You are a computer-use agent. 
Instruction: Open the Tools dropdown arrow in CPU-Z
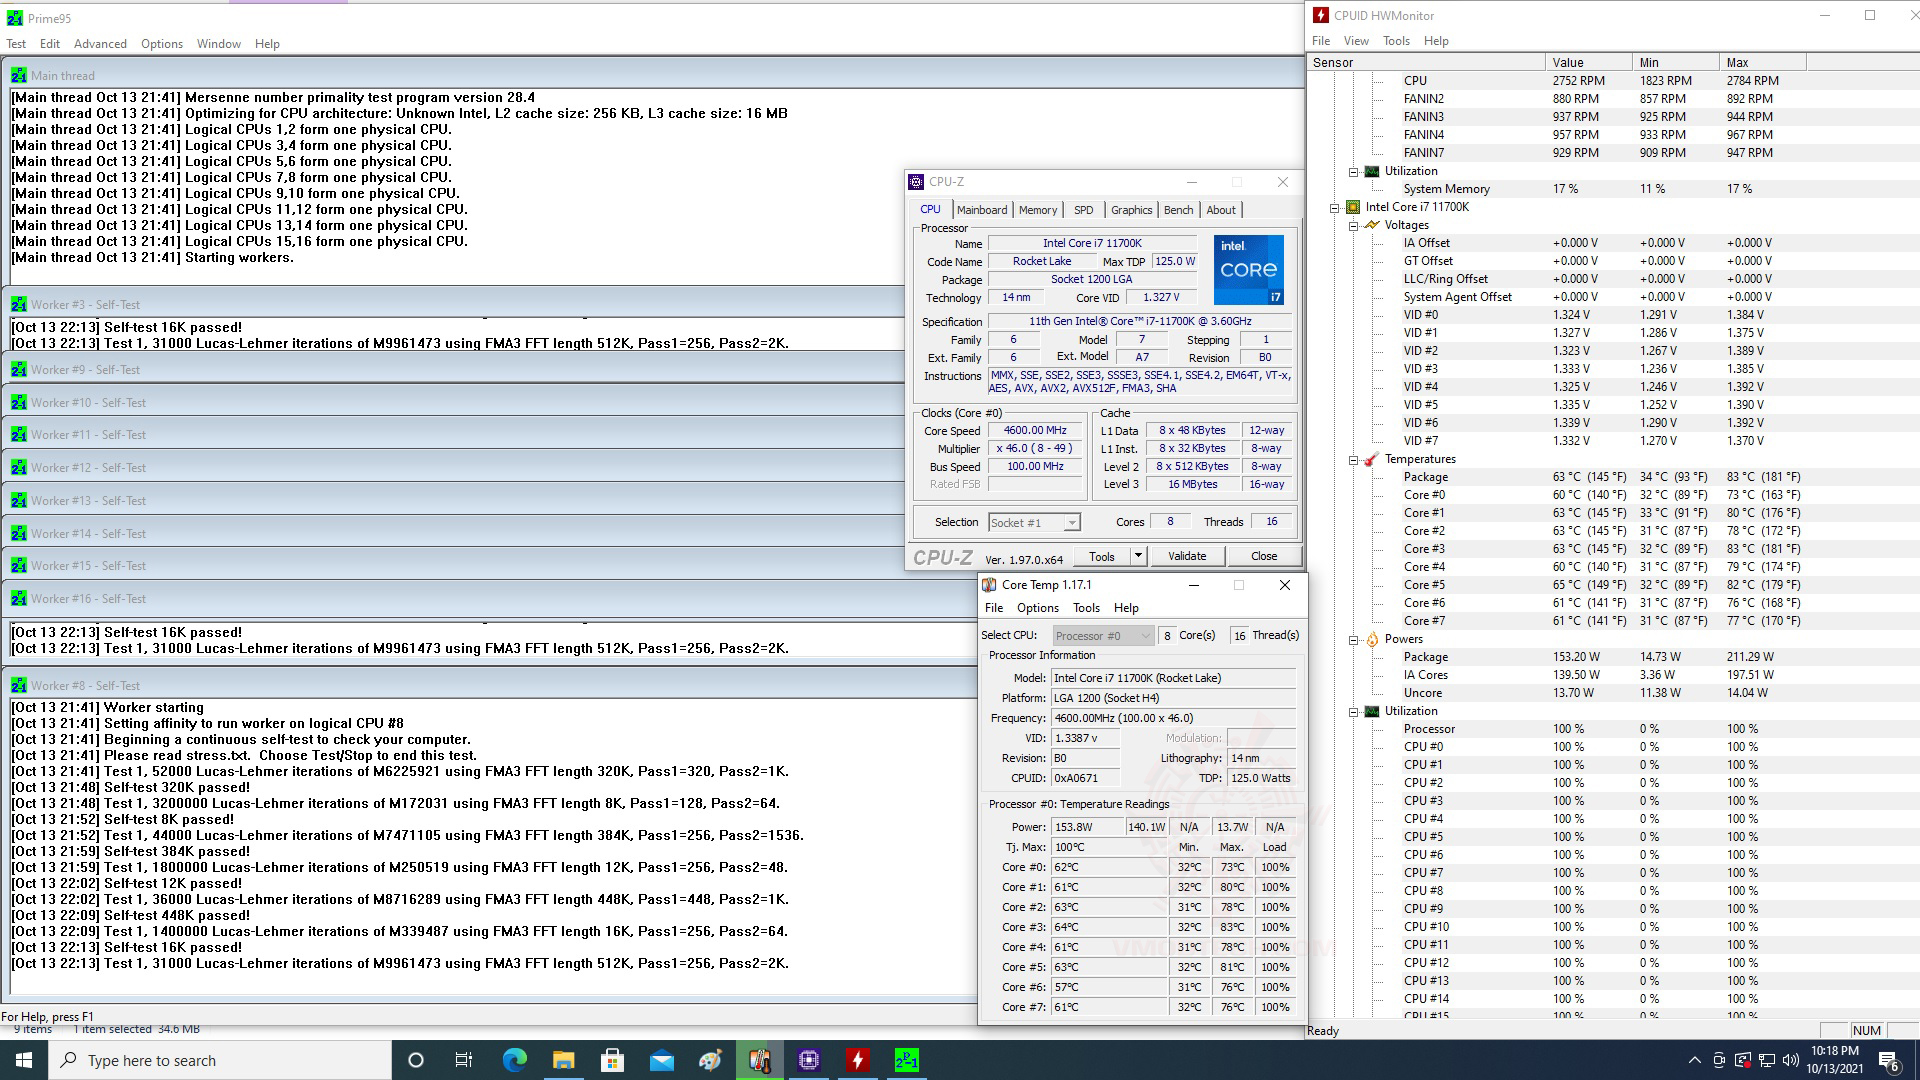point(1137,556)
